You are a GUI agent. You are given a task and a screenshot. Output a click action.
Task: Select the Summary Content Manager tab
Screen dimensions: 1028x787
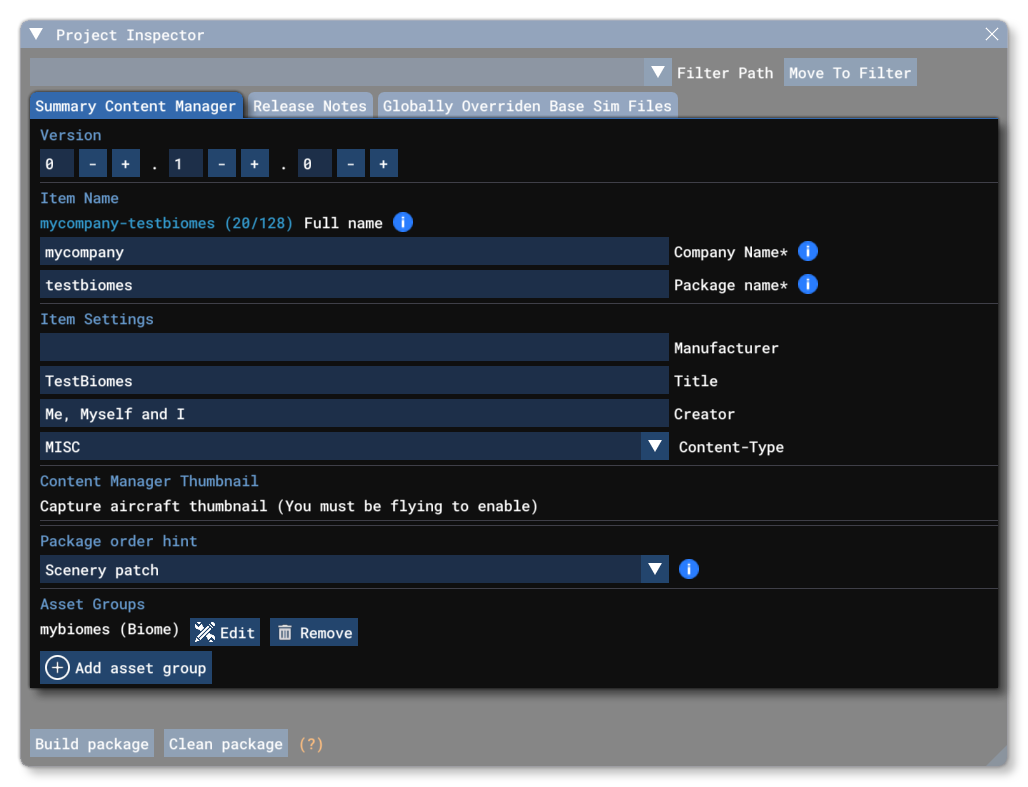pyautogui.click(x=136, y=105)
